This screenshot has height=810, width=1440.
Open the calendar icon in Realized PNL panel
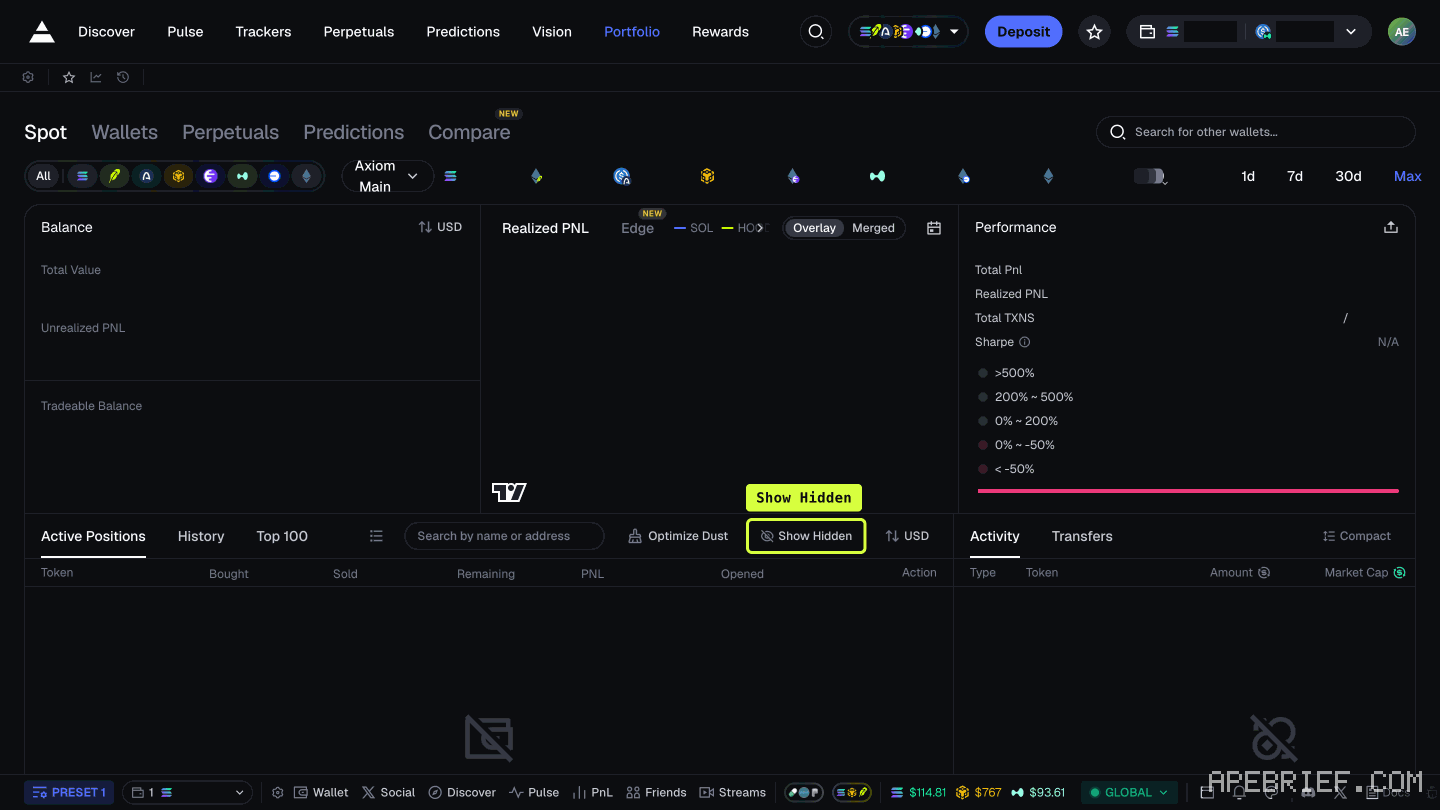(x=934, y=228)
